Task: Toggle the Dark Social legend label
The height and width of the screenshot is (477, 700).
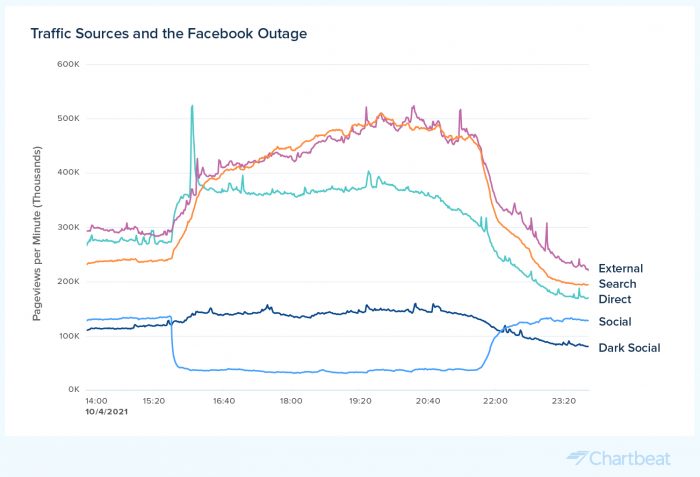Action: tap(628, 347)
